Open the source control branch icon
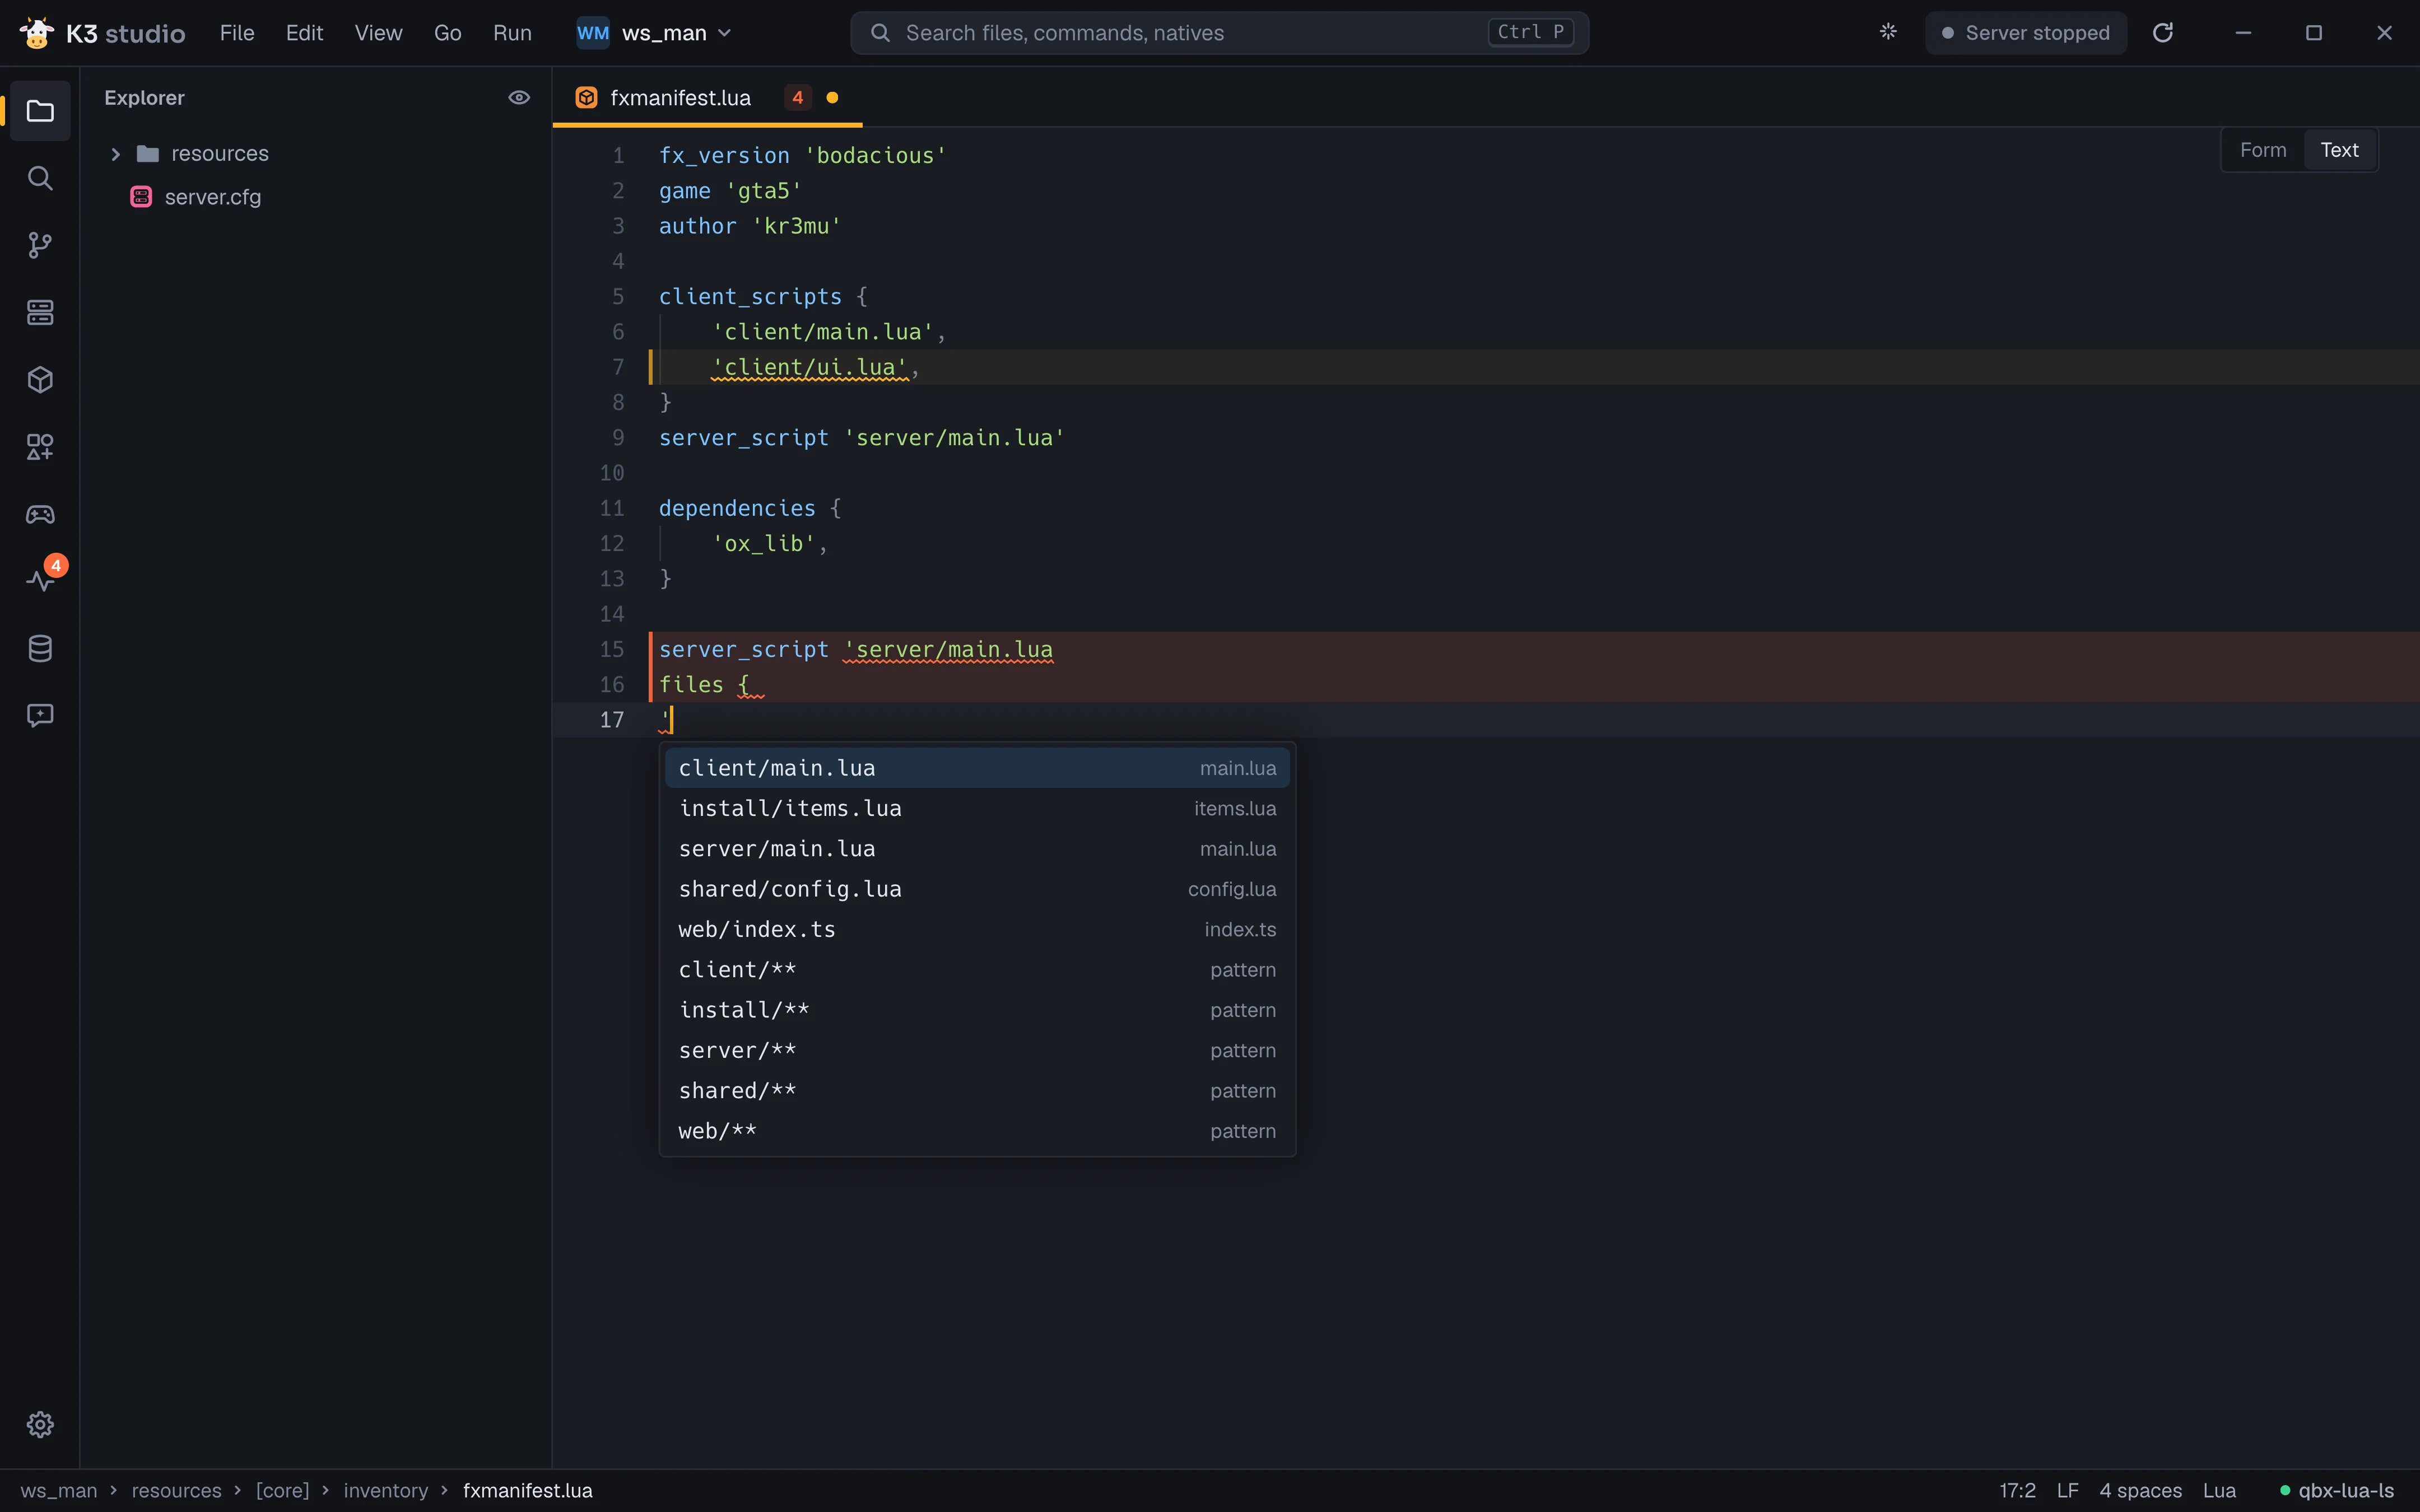 pos(40,245)
